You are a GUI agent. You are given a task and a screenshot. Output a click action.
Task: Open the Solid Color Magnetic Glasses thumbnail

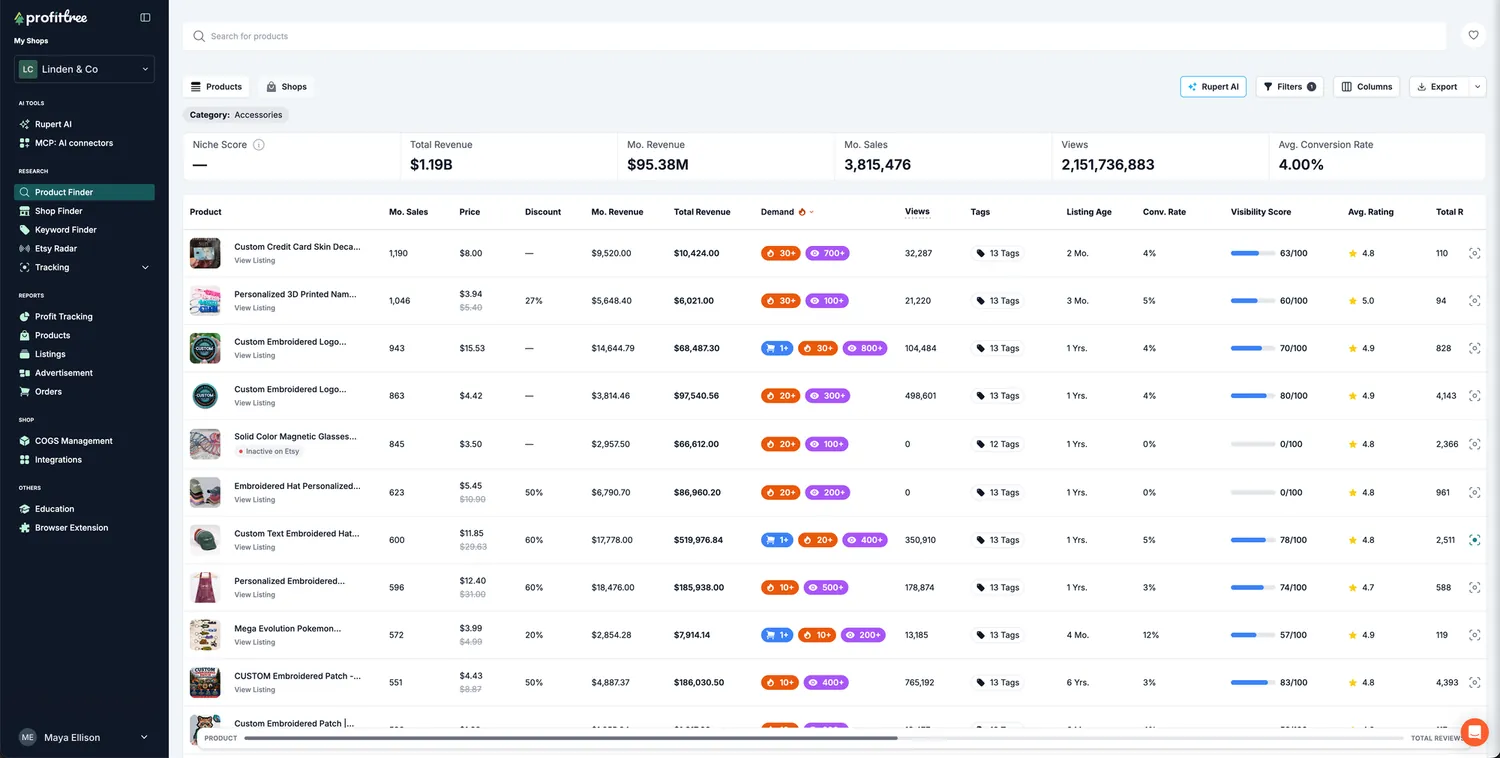tap(205, 444)
